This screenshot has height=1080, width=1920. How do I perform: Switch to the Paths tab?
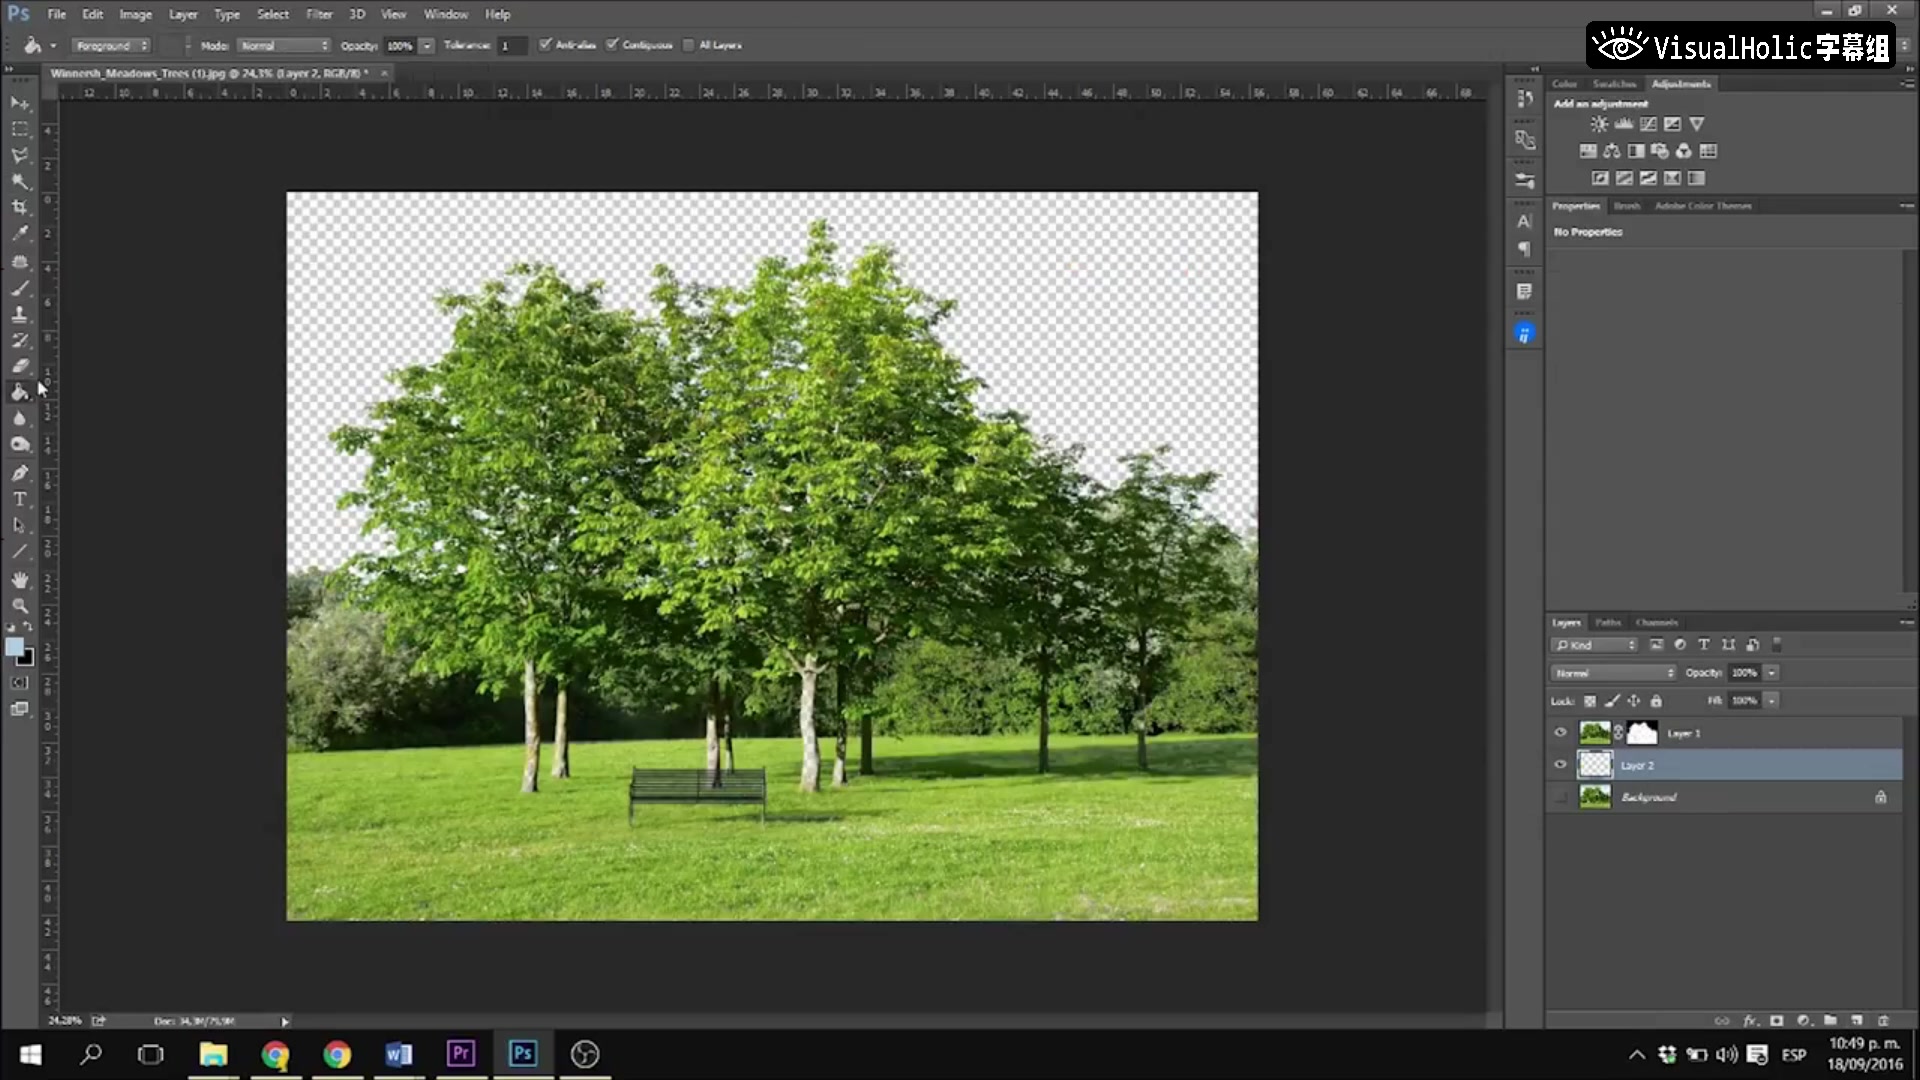click(x=1607, y=622)
